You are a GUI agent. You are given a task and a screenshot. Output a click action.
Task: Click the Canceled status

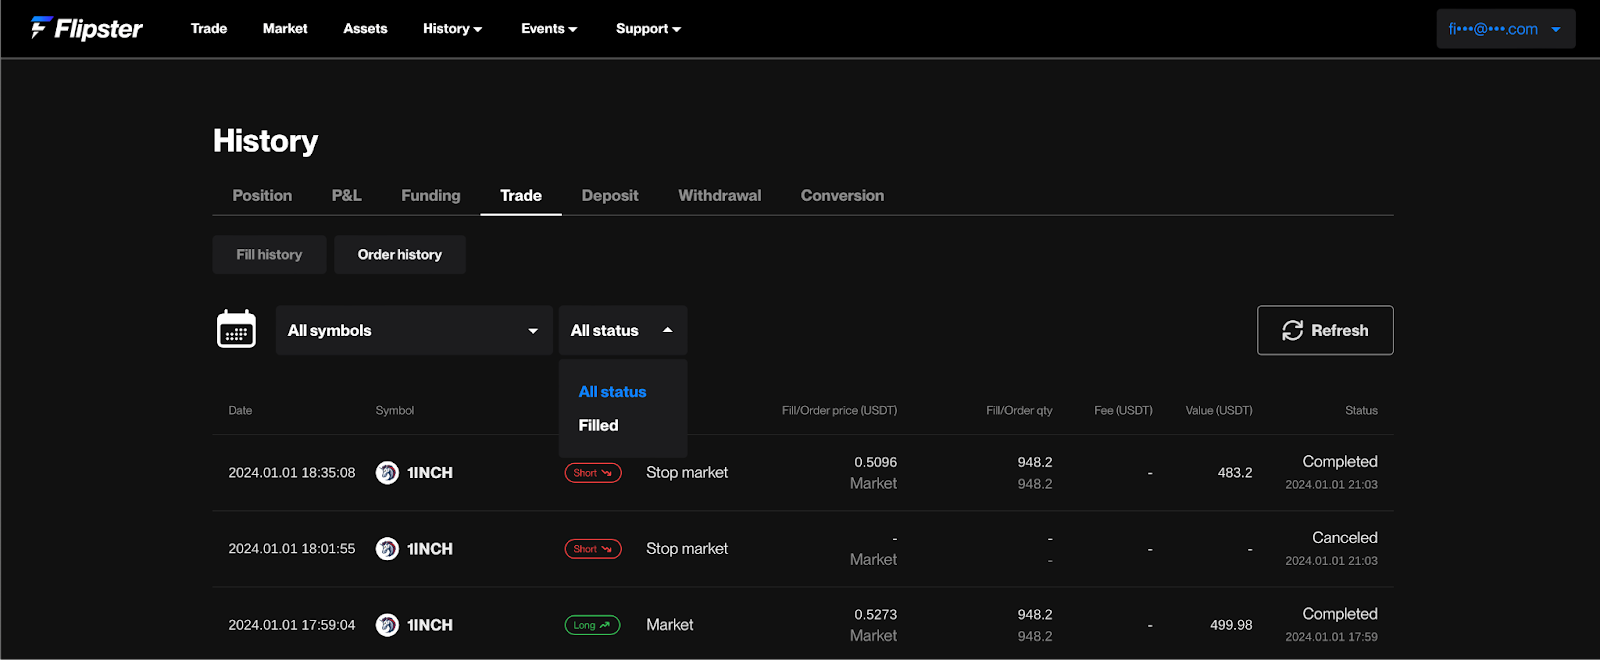click(1345, 537)
